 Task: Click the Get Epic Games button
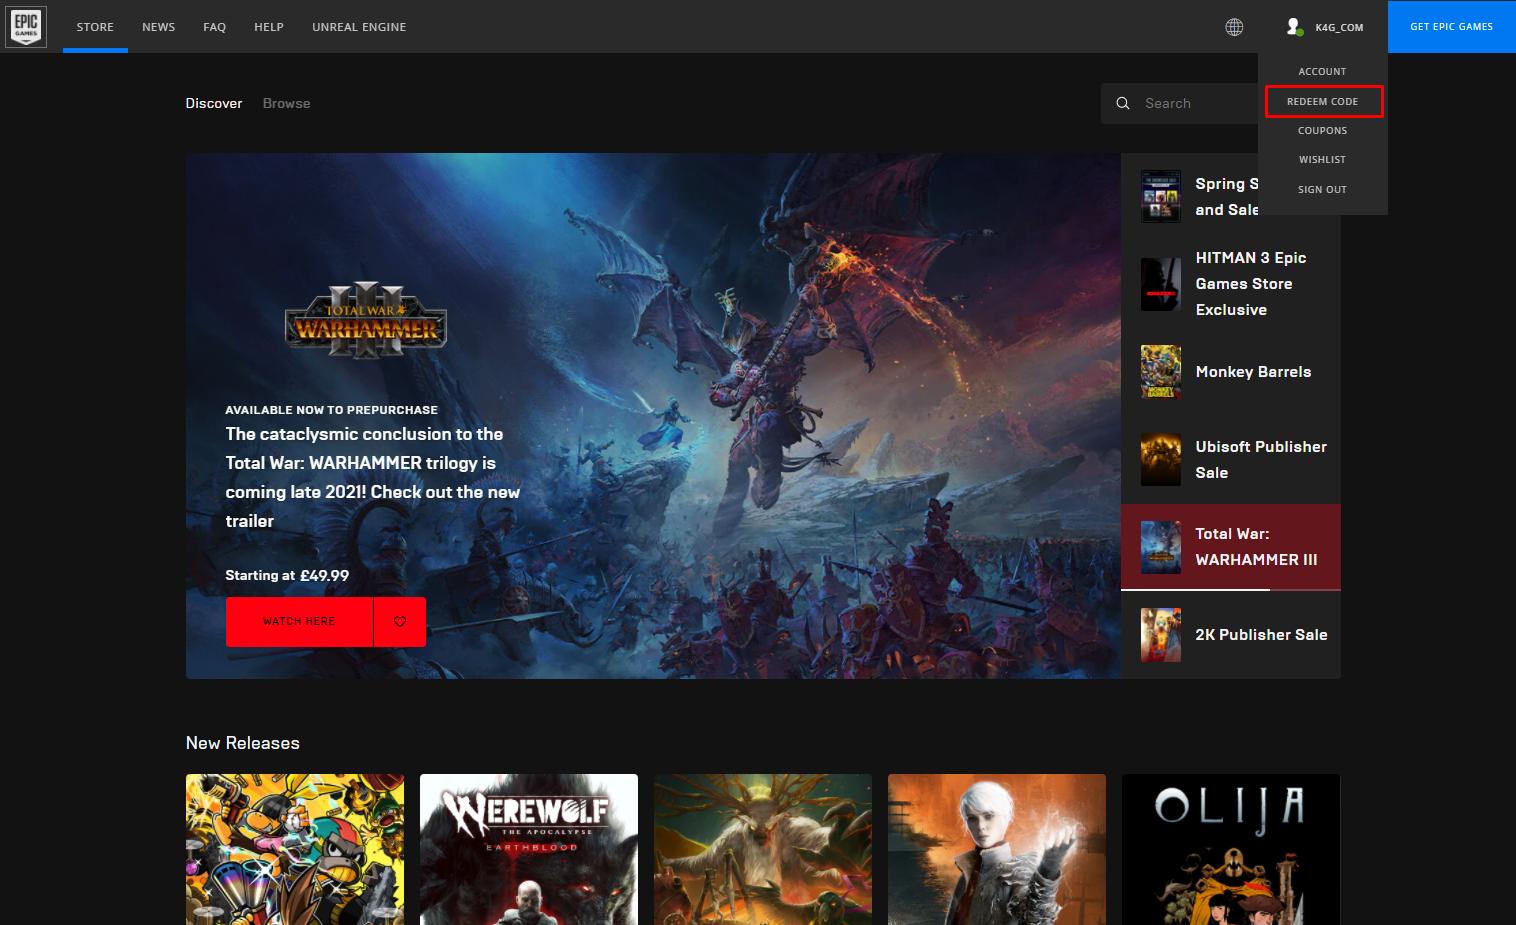1451,27
